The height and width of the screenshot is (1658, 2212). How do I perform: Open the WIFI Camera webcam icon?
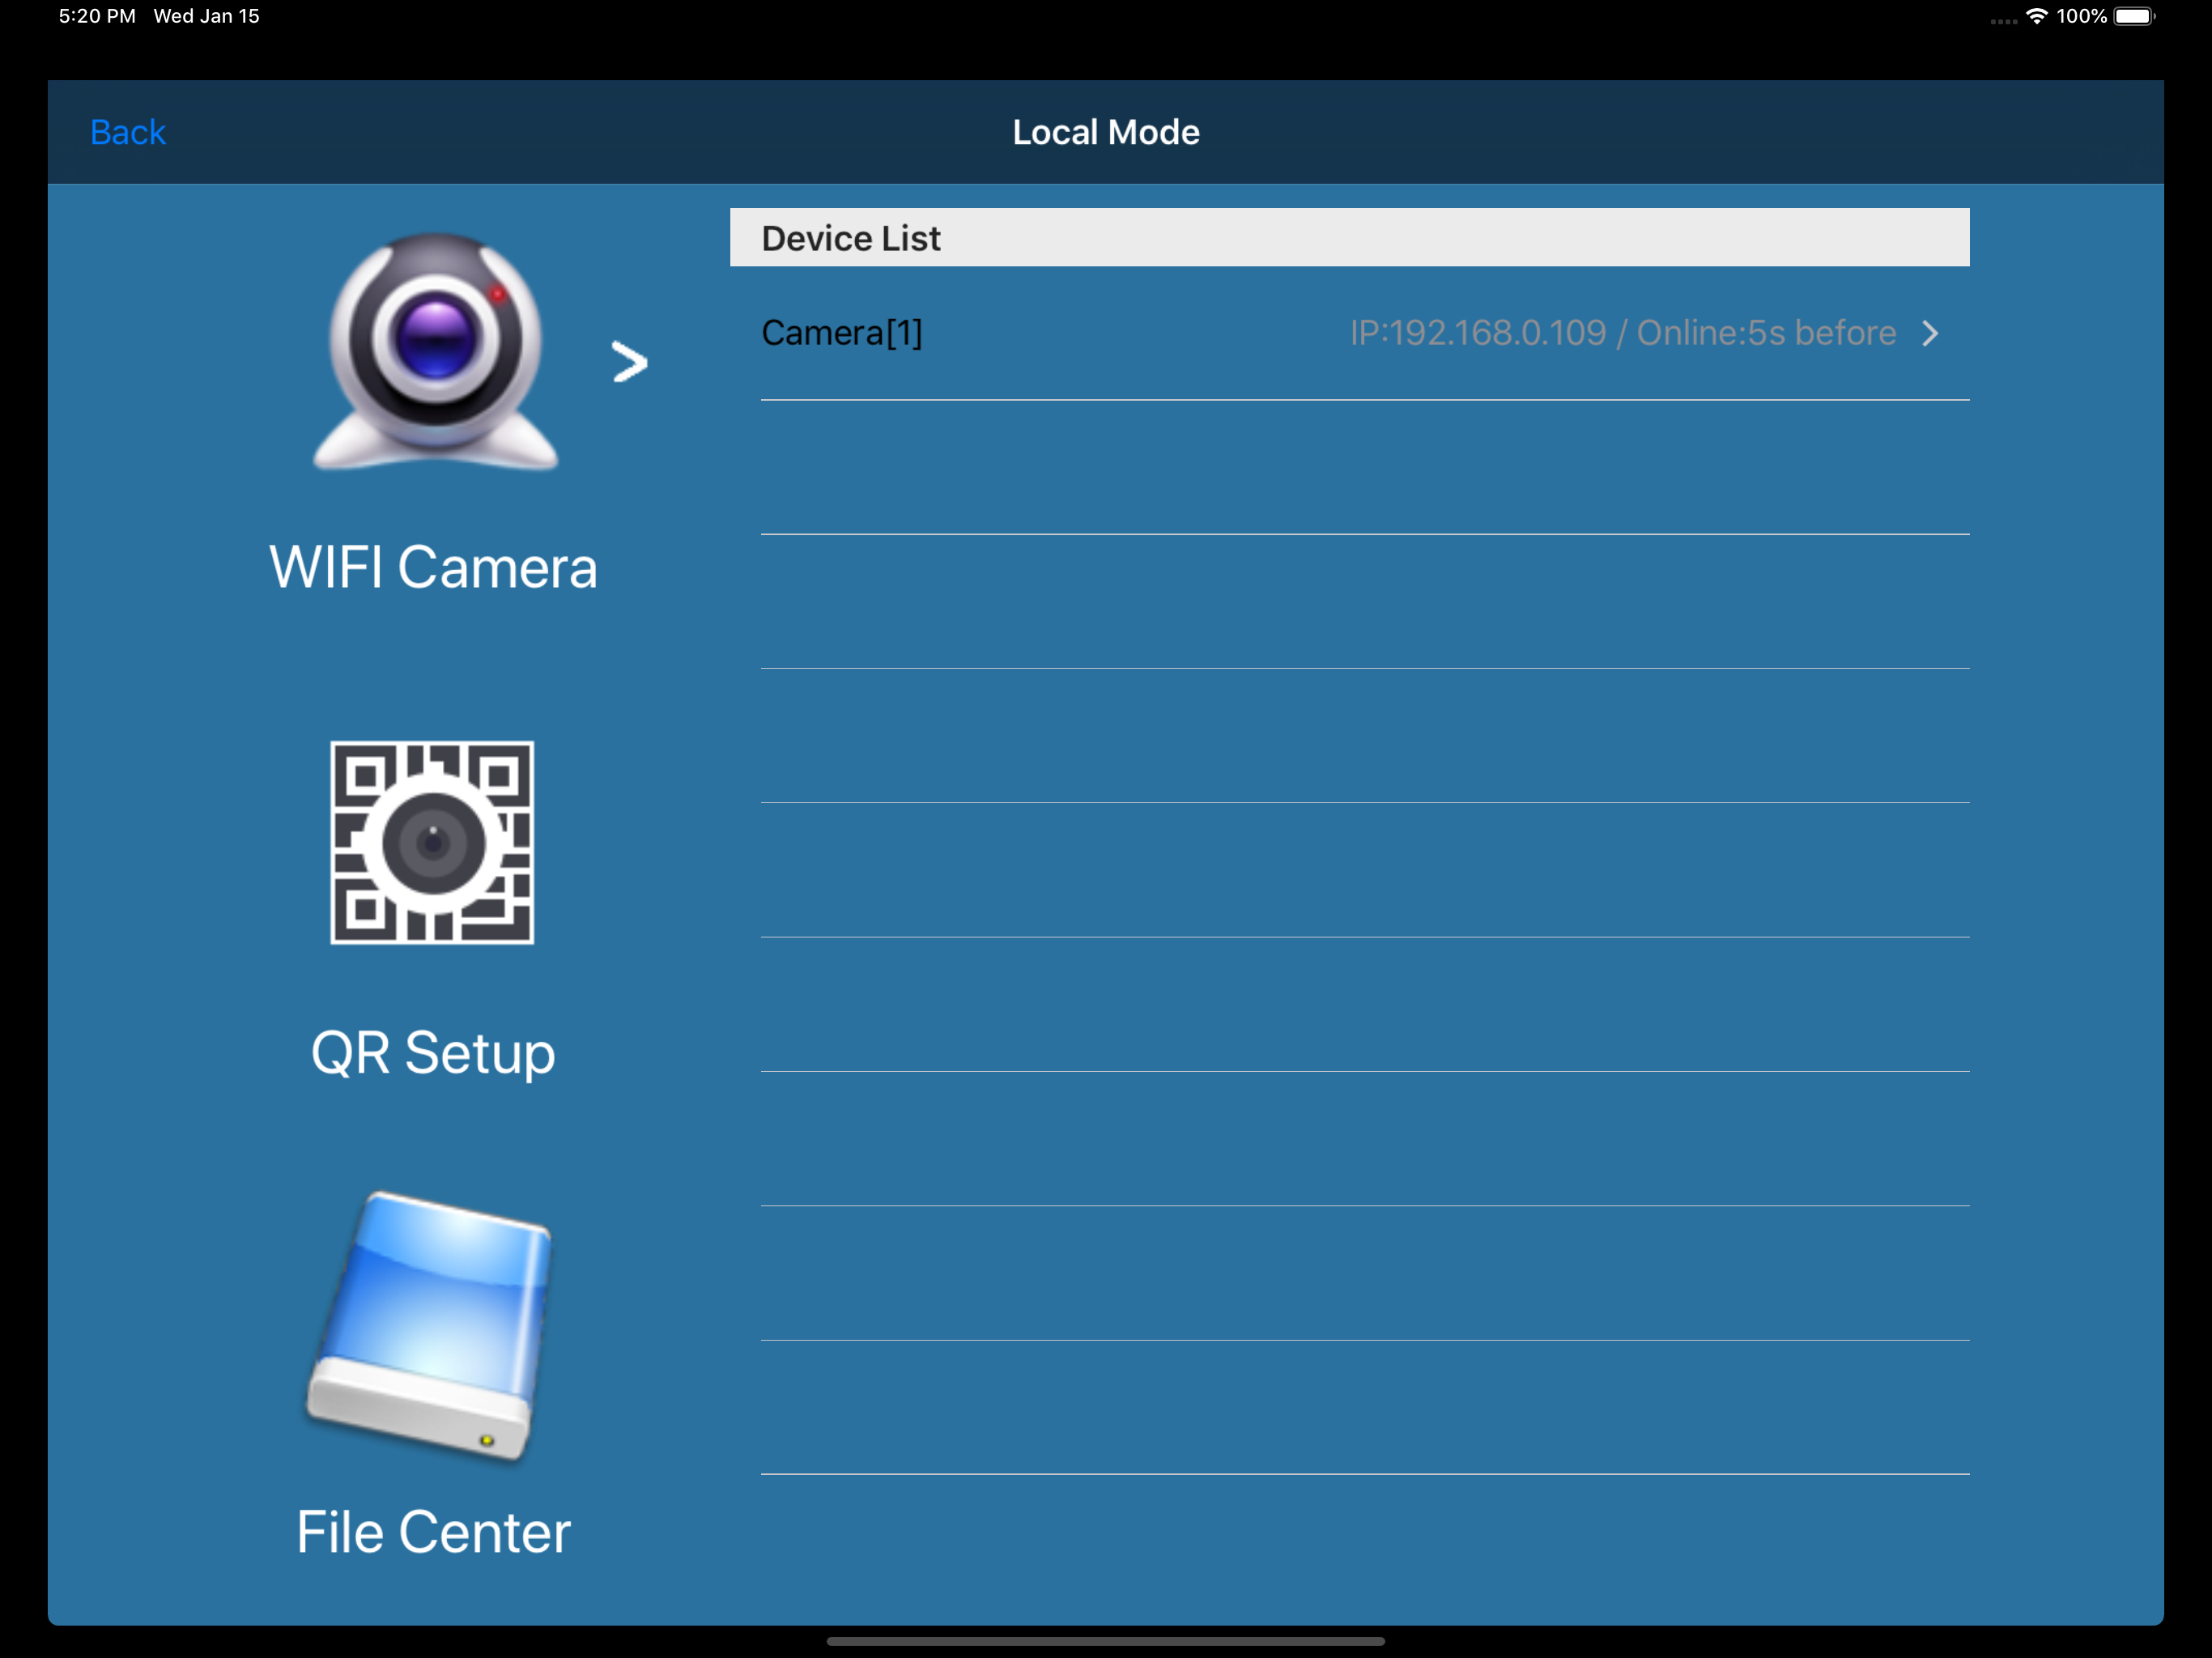435,352
